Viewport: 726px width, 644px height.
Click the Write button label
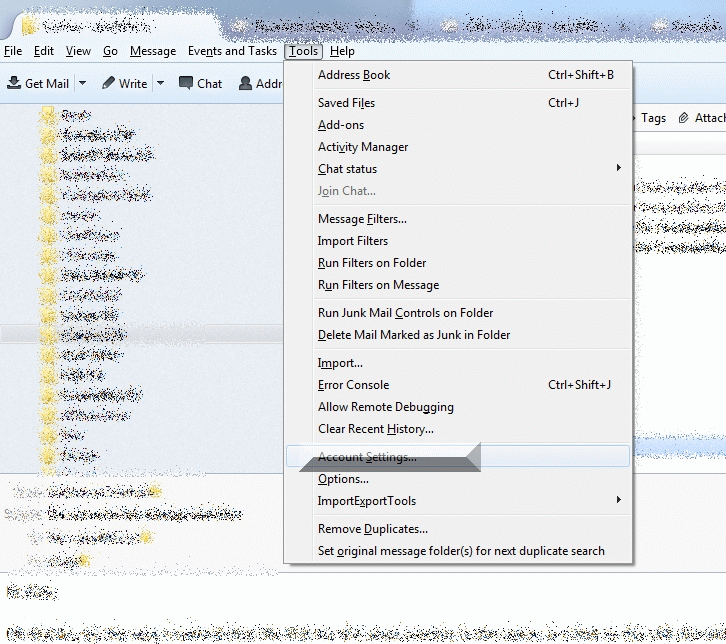(x=133, y=84)
